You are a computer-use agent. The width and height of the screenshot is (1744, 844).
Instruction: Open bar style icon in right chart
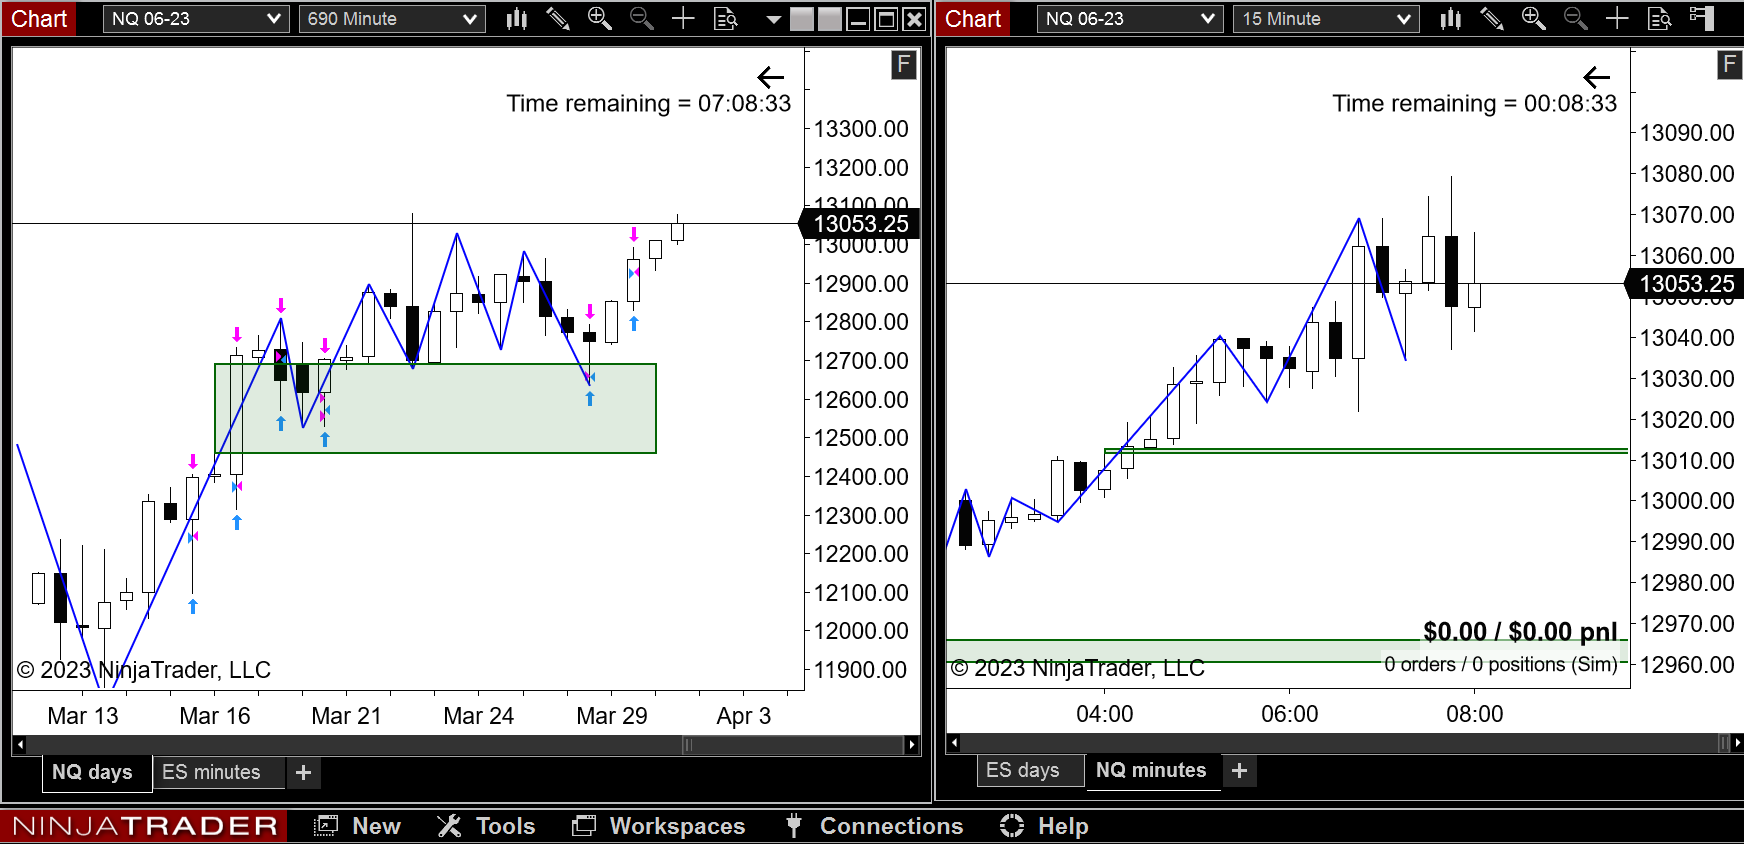(x=1451, y=18)
